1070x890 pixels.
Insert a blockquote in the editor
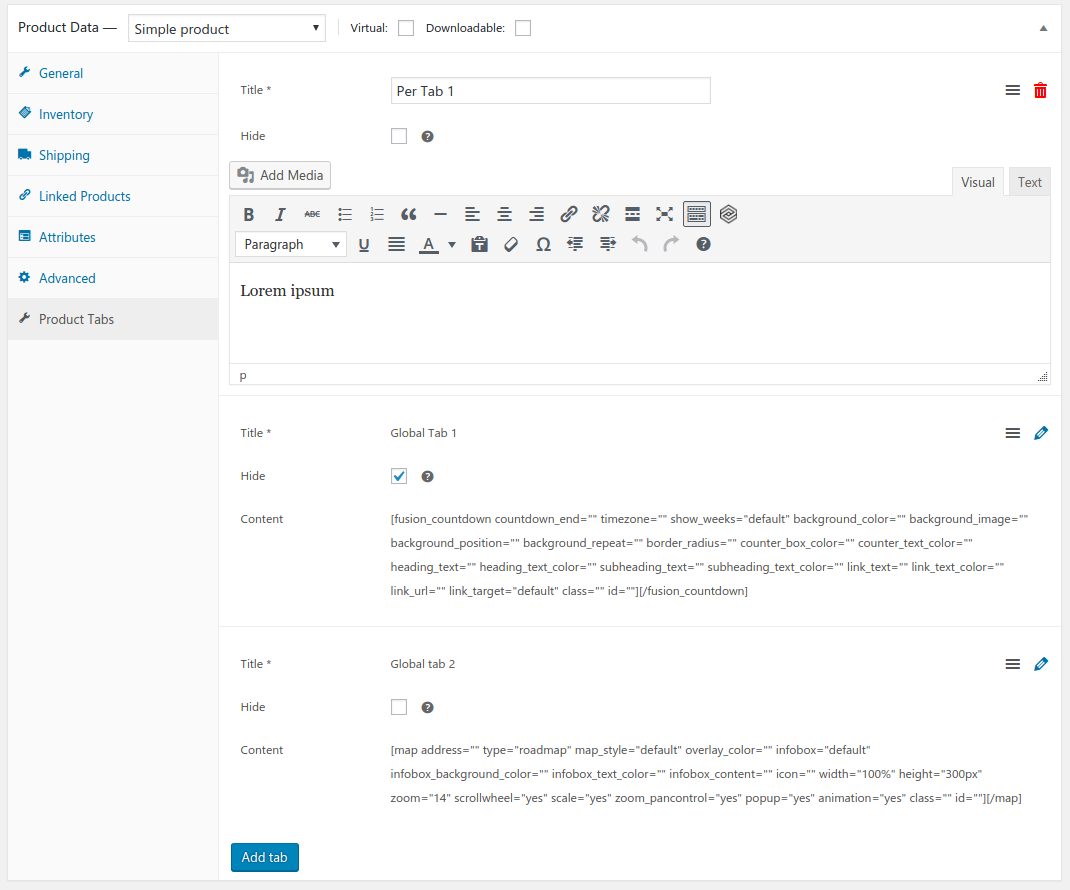(408, 214)
